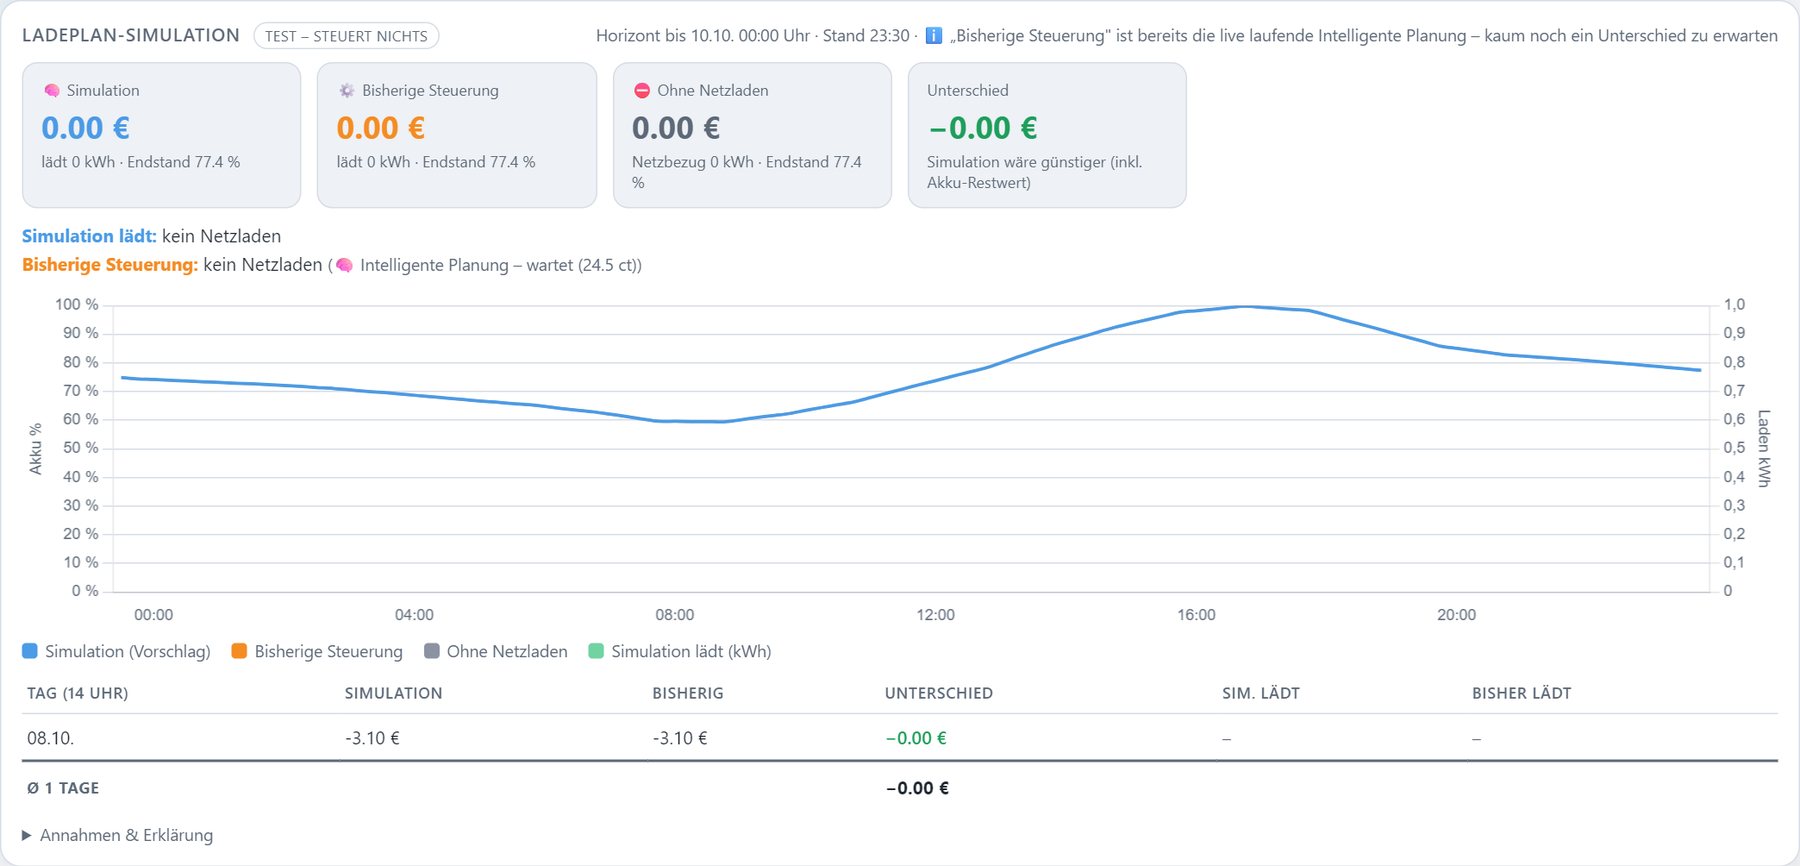This screenshot has height=866, width=1800.
Task: Click the -3.10 € cell under SIMULATION
Action: 372,738
